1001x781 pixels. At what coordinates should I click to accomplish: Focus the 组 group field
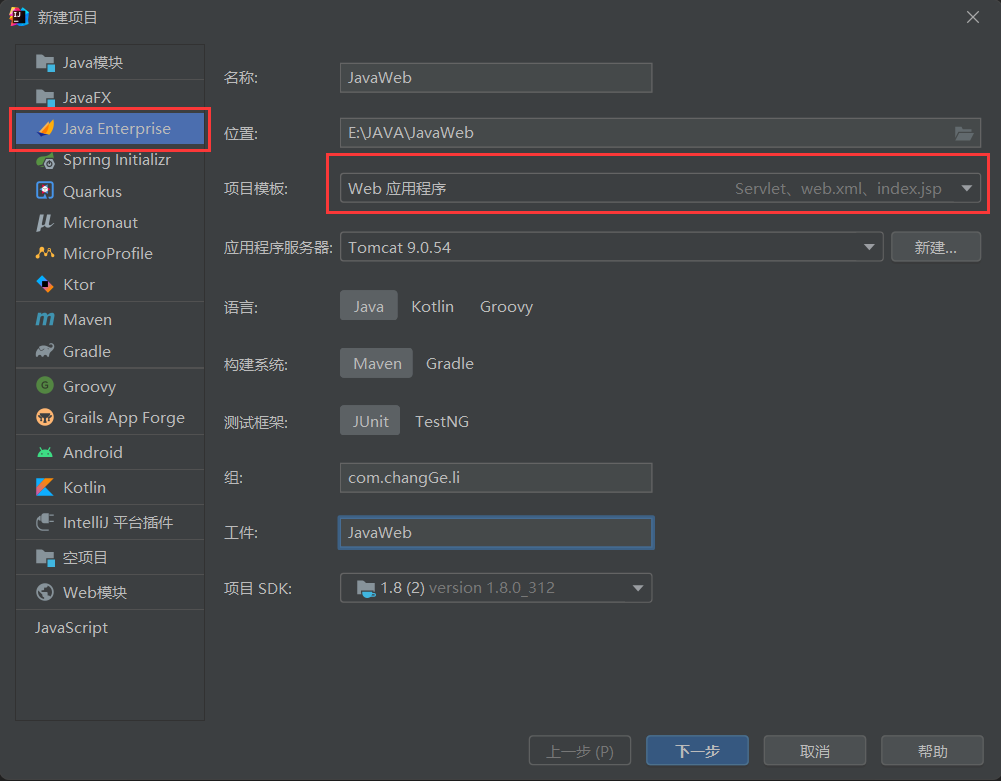(496, 478)
